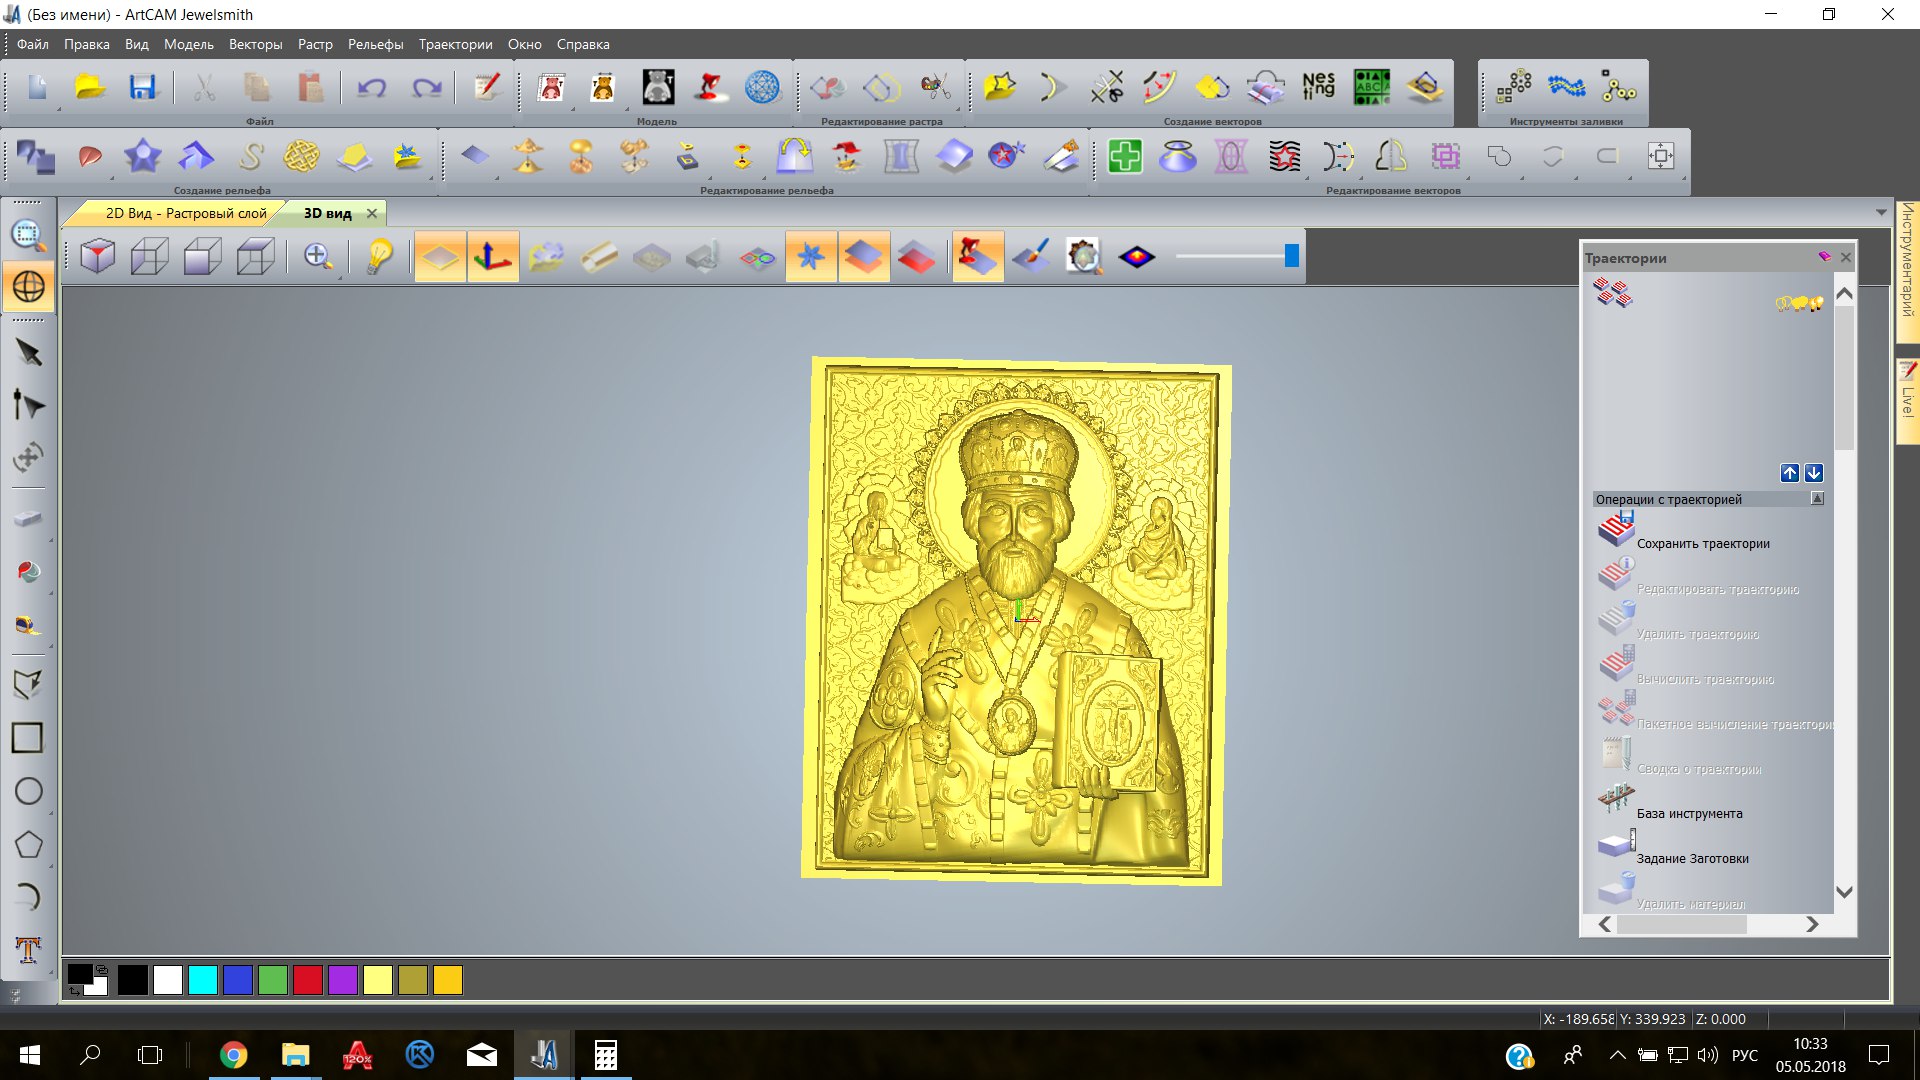1920x1080 pixels.
Task: Select the draw ellipse tool
Action: [28, 791]
